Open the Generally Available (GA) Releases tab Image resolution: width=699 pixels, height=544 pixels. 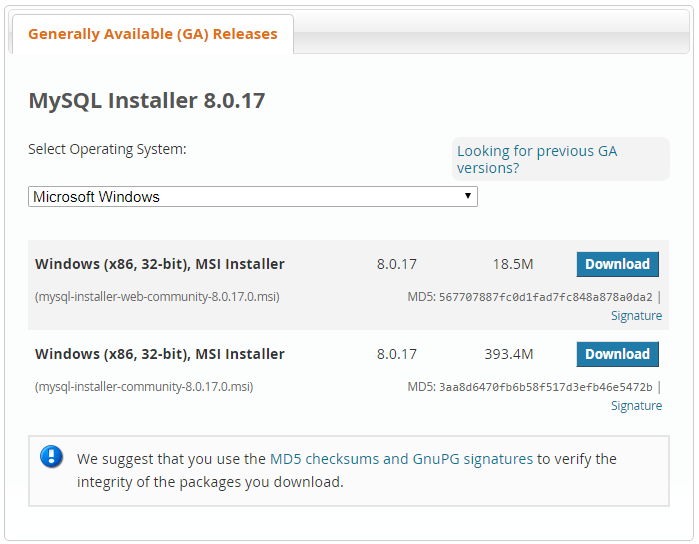[153, 34]
